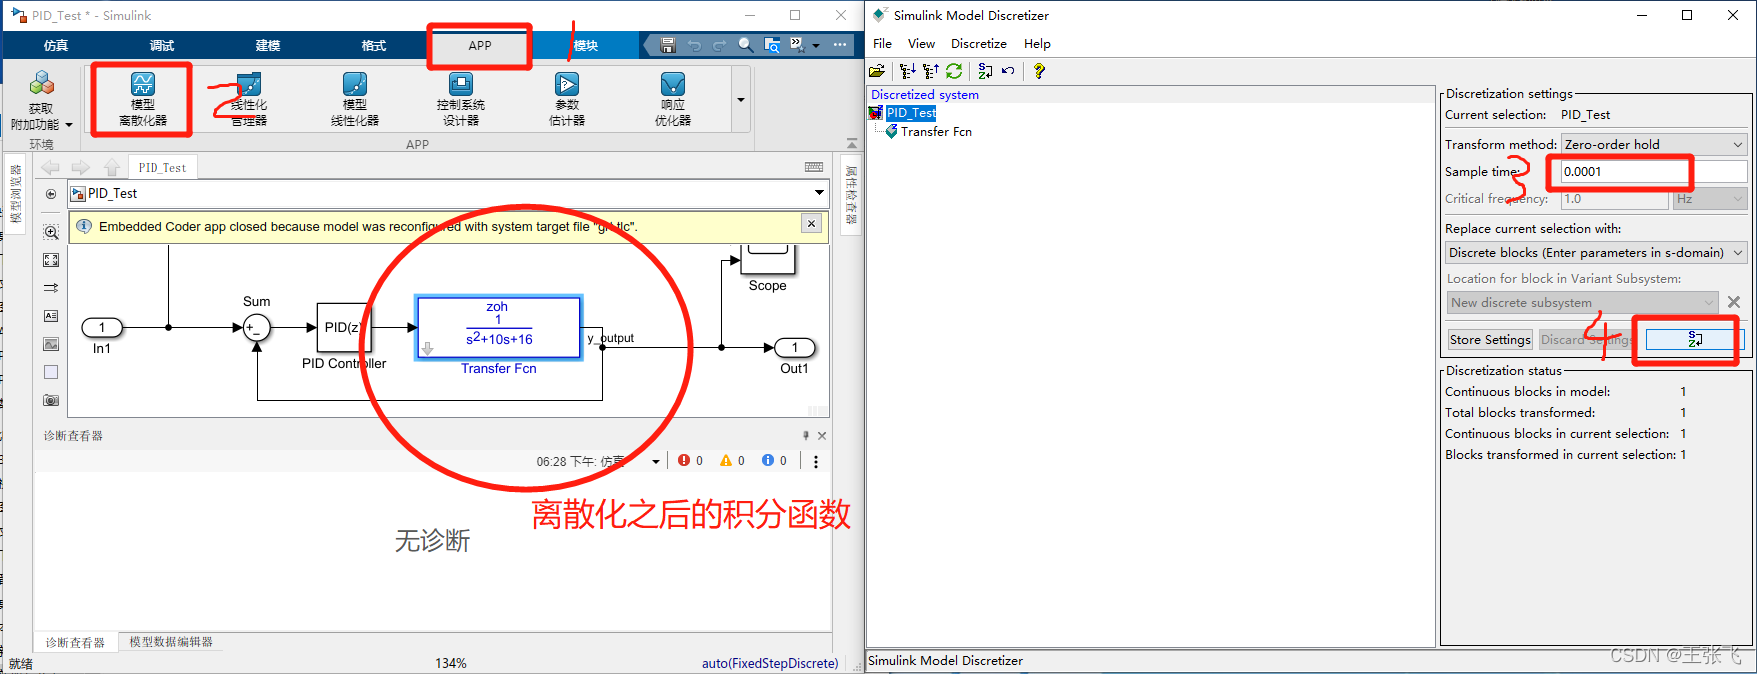Switch to the 仿真 ribbon tab
The image size is (1757, 674).
pos(56,46)
